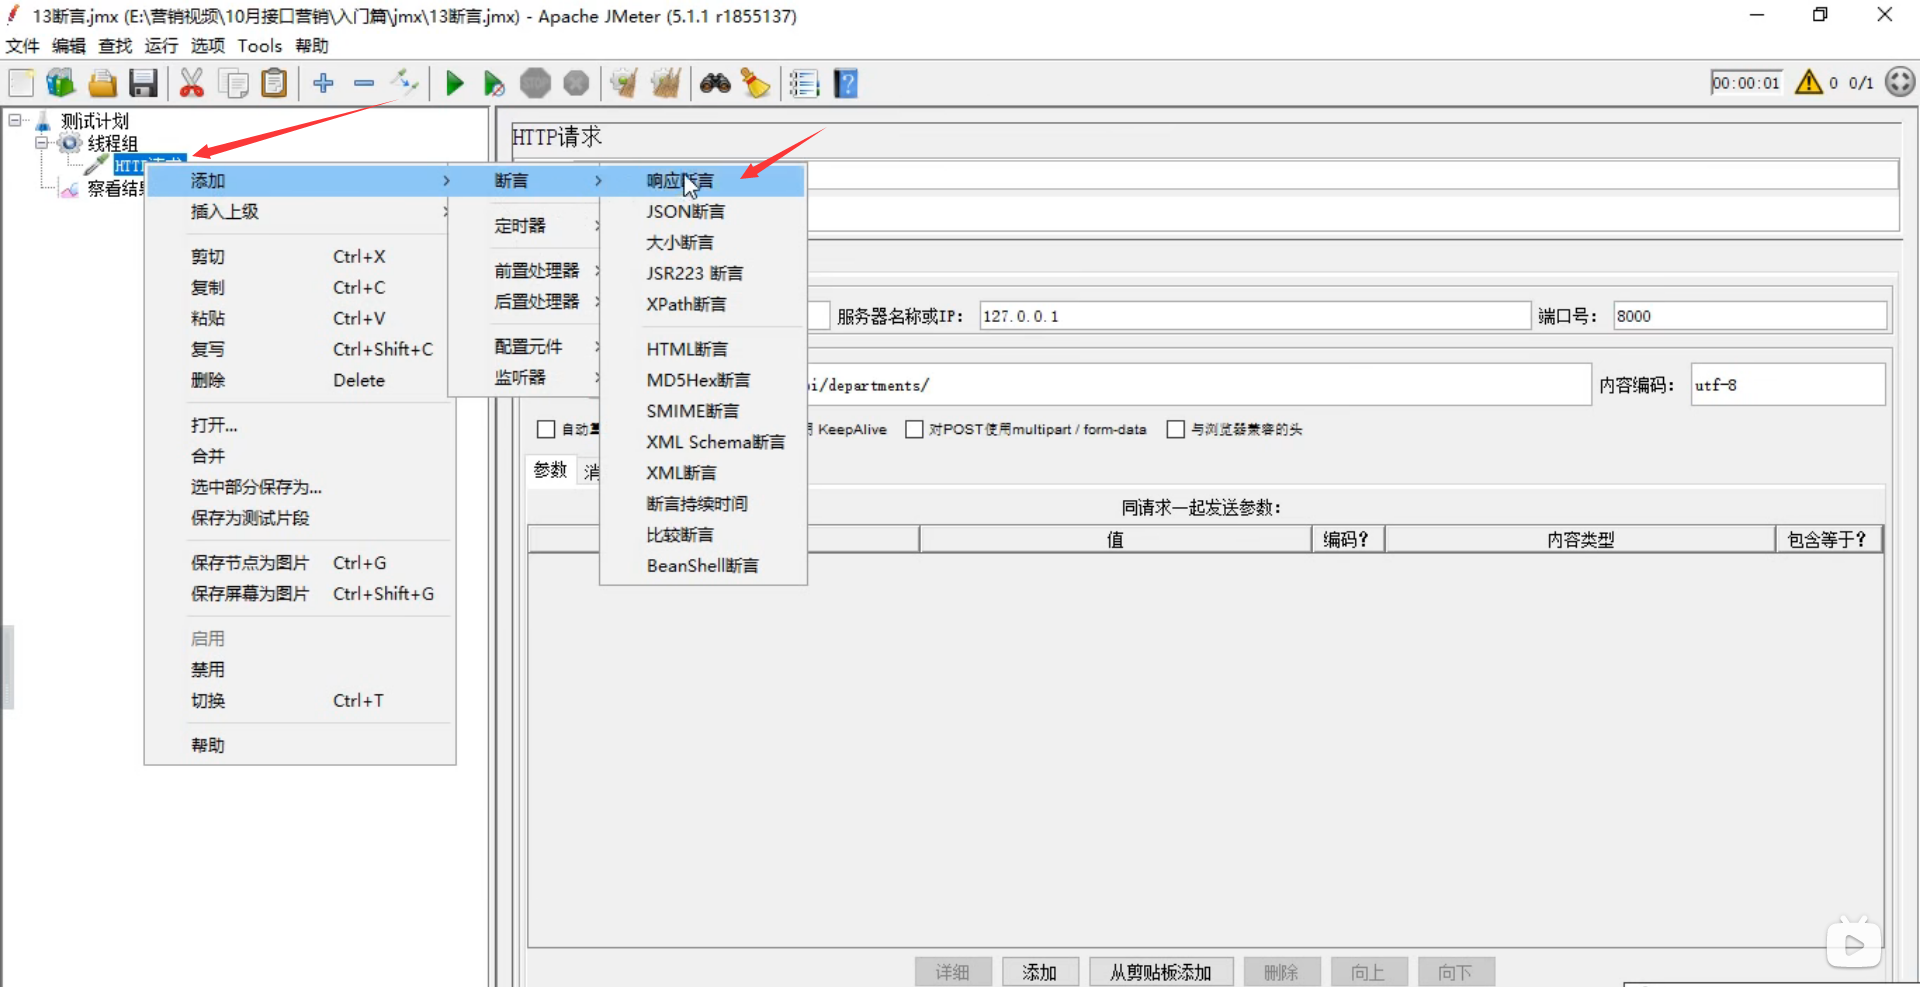
Task: Click the Cut scissors icon
Action: click(x=191, y=83)
